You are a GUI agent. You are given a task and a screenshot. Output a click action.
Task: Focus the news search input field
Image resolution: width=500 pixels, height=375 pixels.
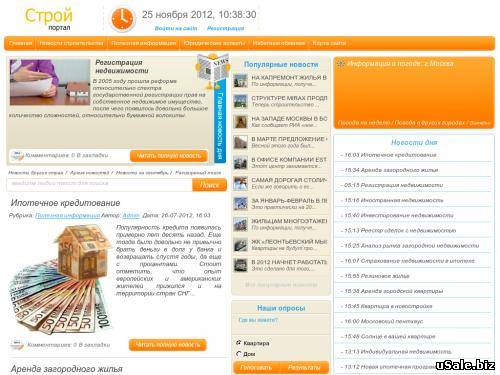click(99, 184)
